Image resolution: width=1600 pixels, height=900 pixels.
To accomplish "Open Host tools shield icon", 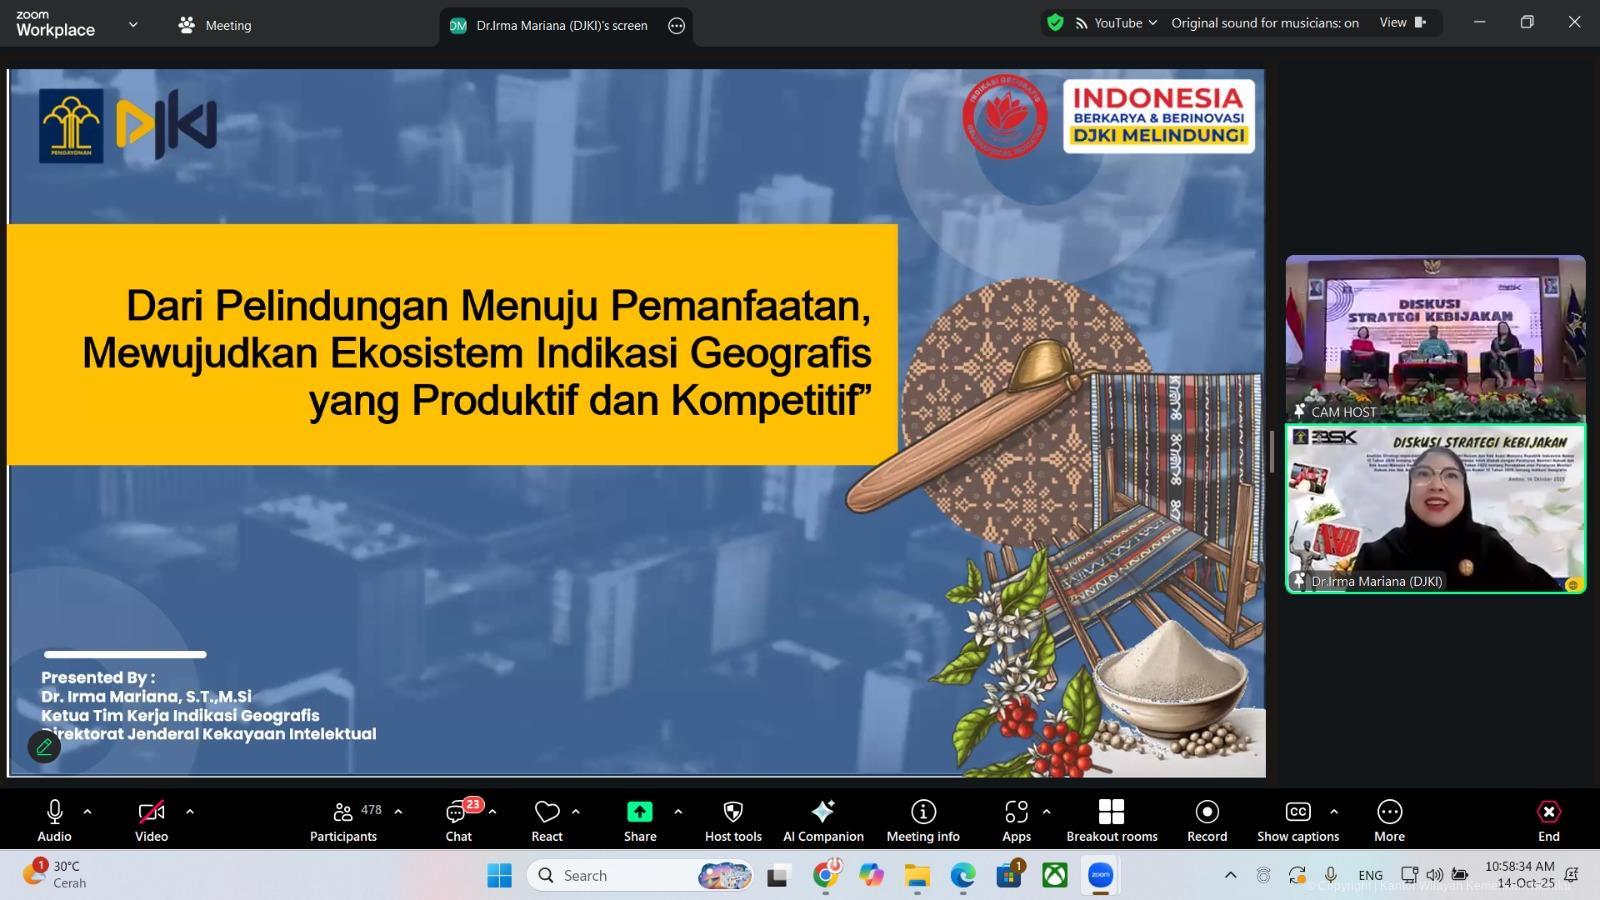I will (x=733, y=820).
